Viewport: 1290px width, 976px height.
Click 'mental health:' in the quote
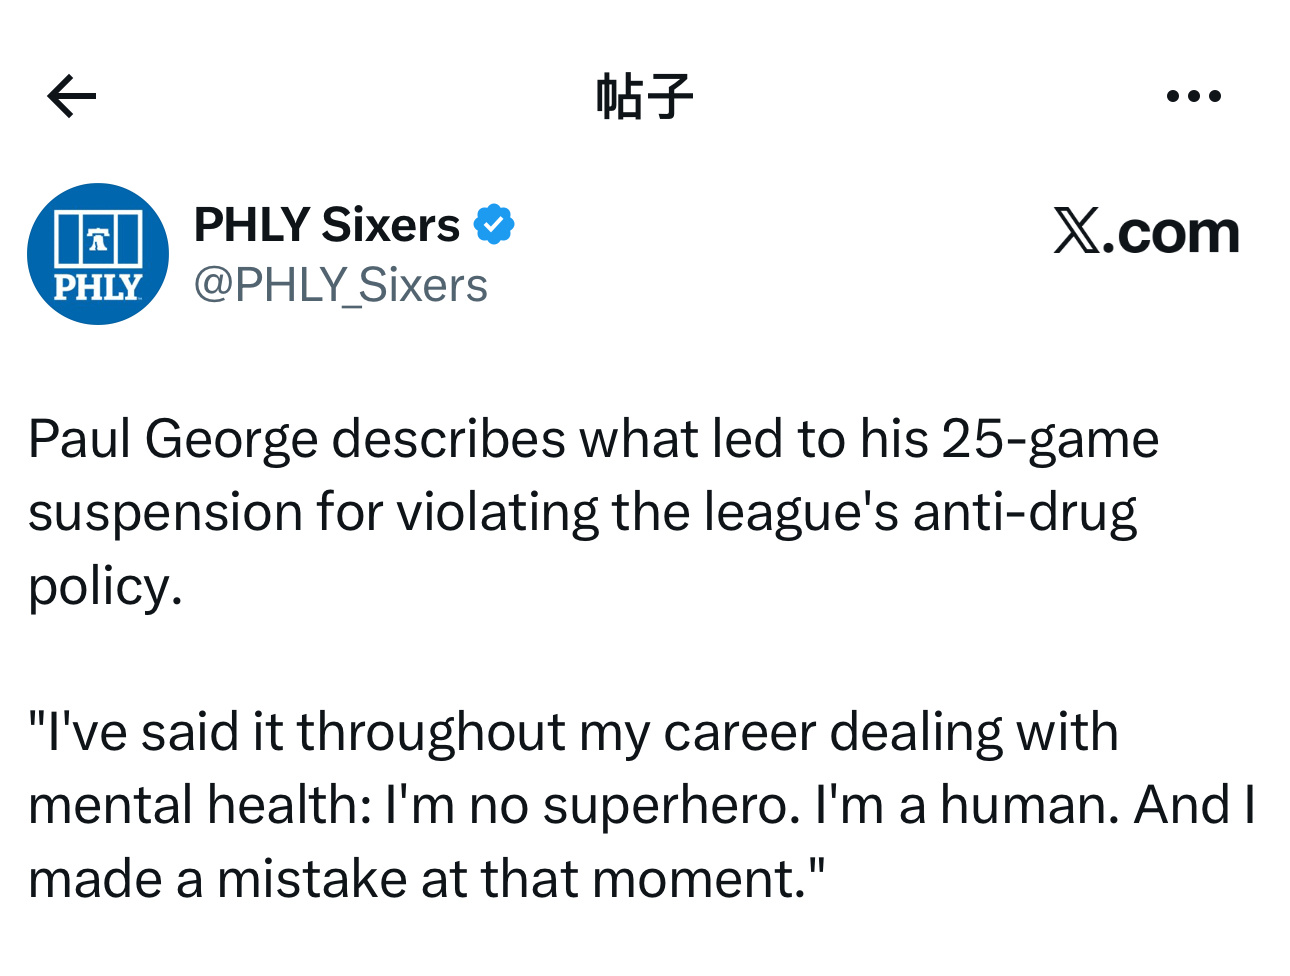[x=200, y=806]
